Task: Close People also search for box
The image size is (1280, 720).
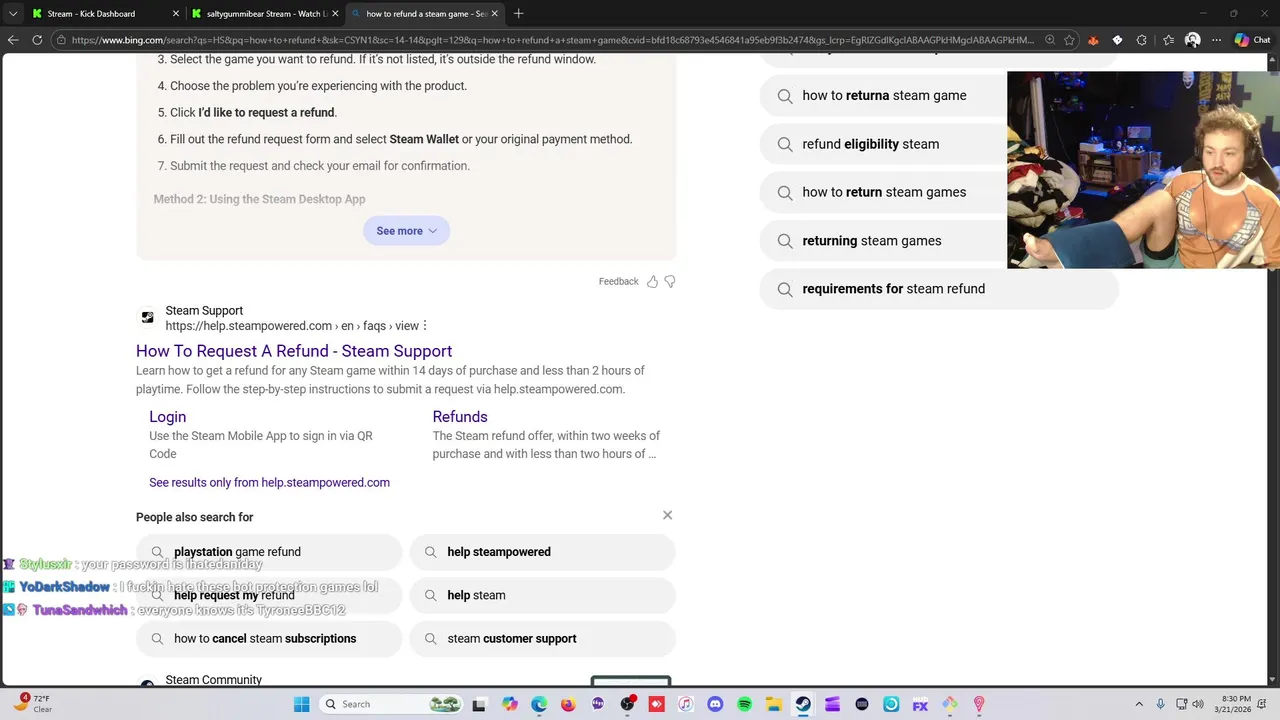Action: [x=667, y=515]
